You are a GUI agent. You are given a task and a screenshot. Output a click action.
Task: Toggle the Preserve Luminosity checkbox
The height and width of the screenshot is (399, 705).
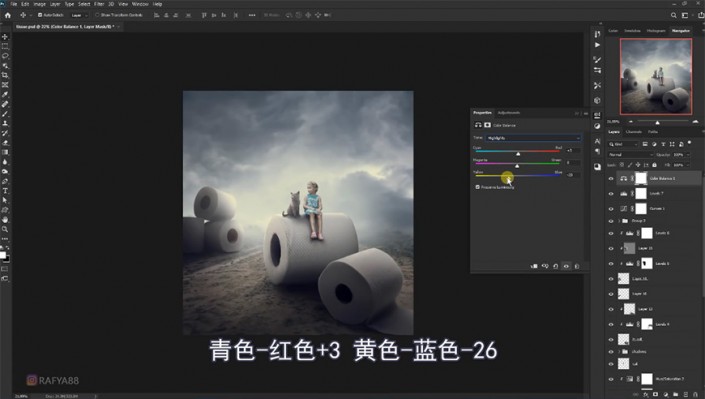(x=477, y=187)
